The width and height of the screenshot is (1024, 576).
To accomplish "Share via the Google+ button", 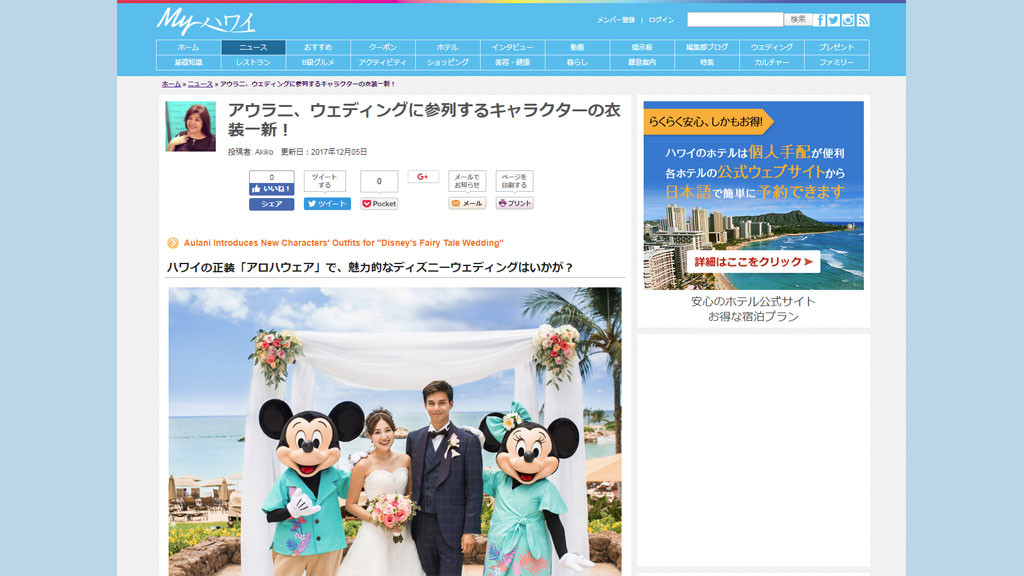I will point(423,177).
